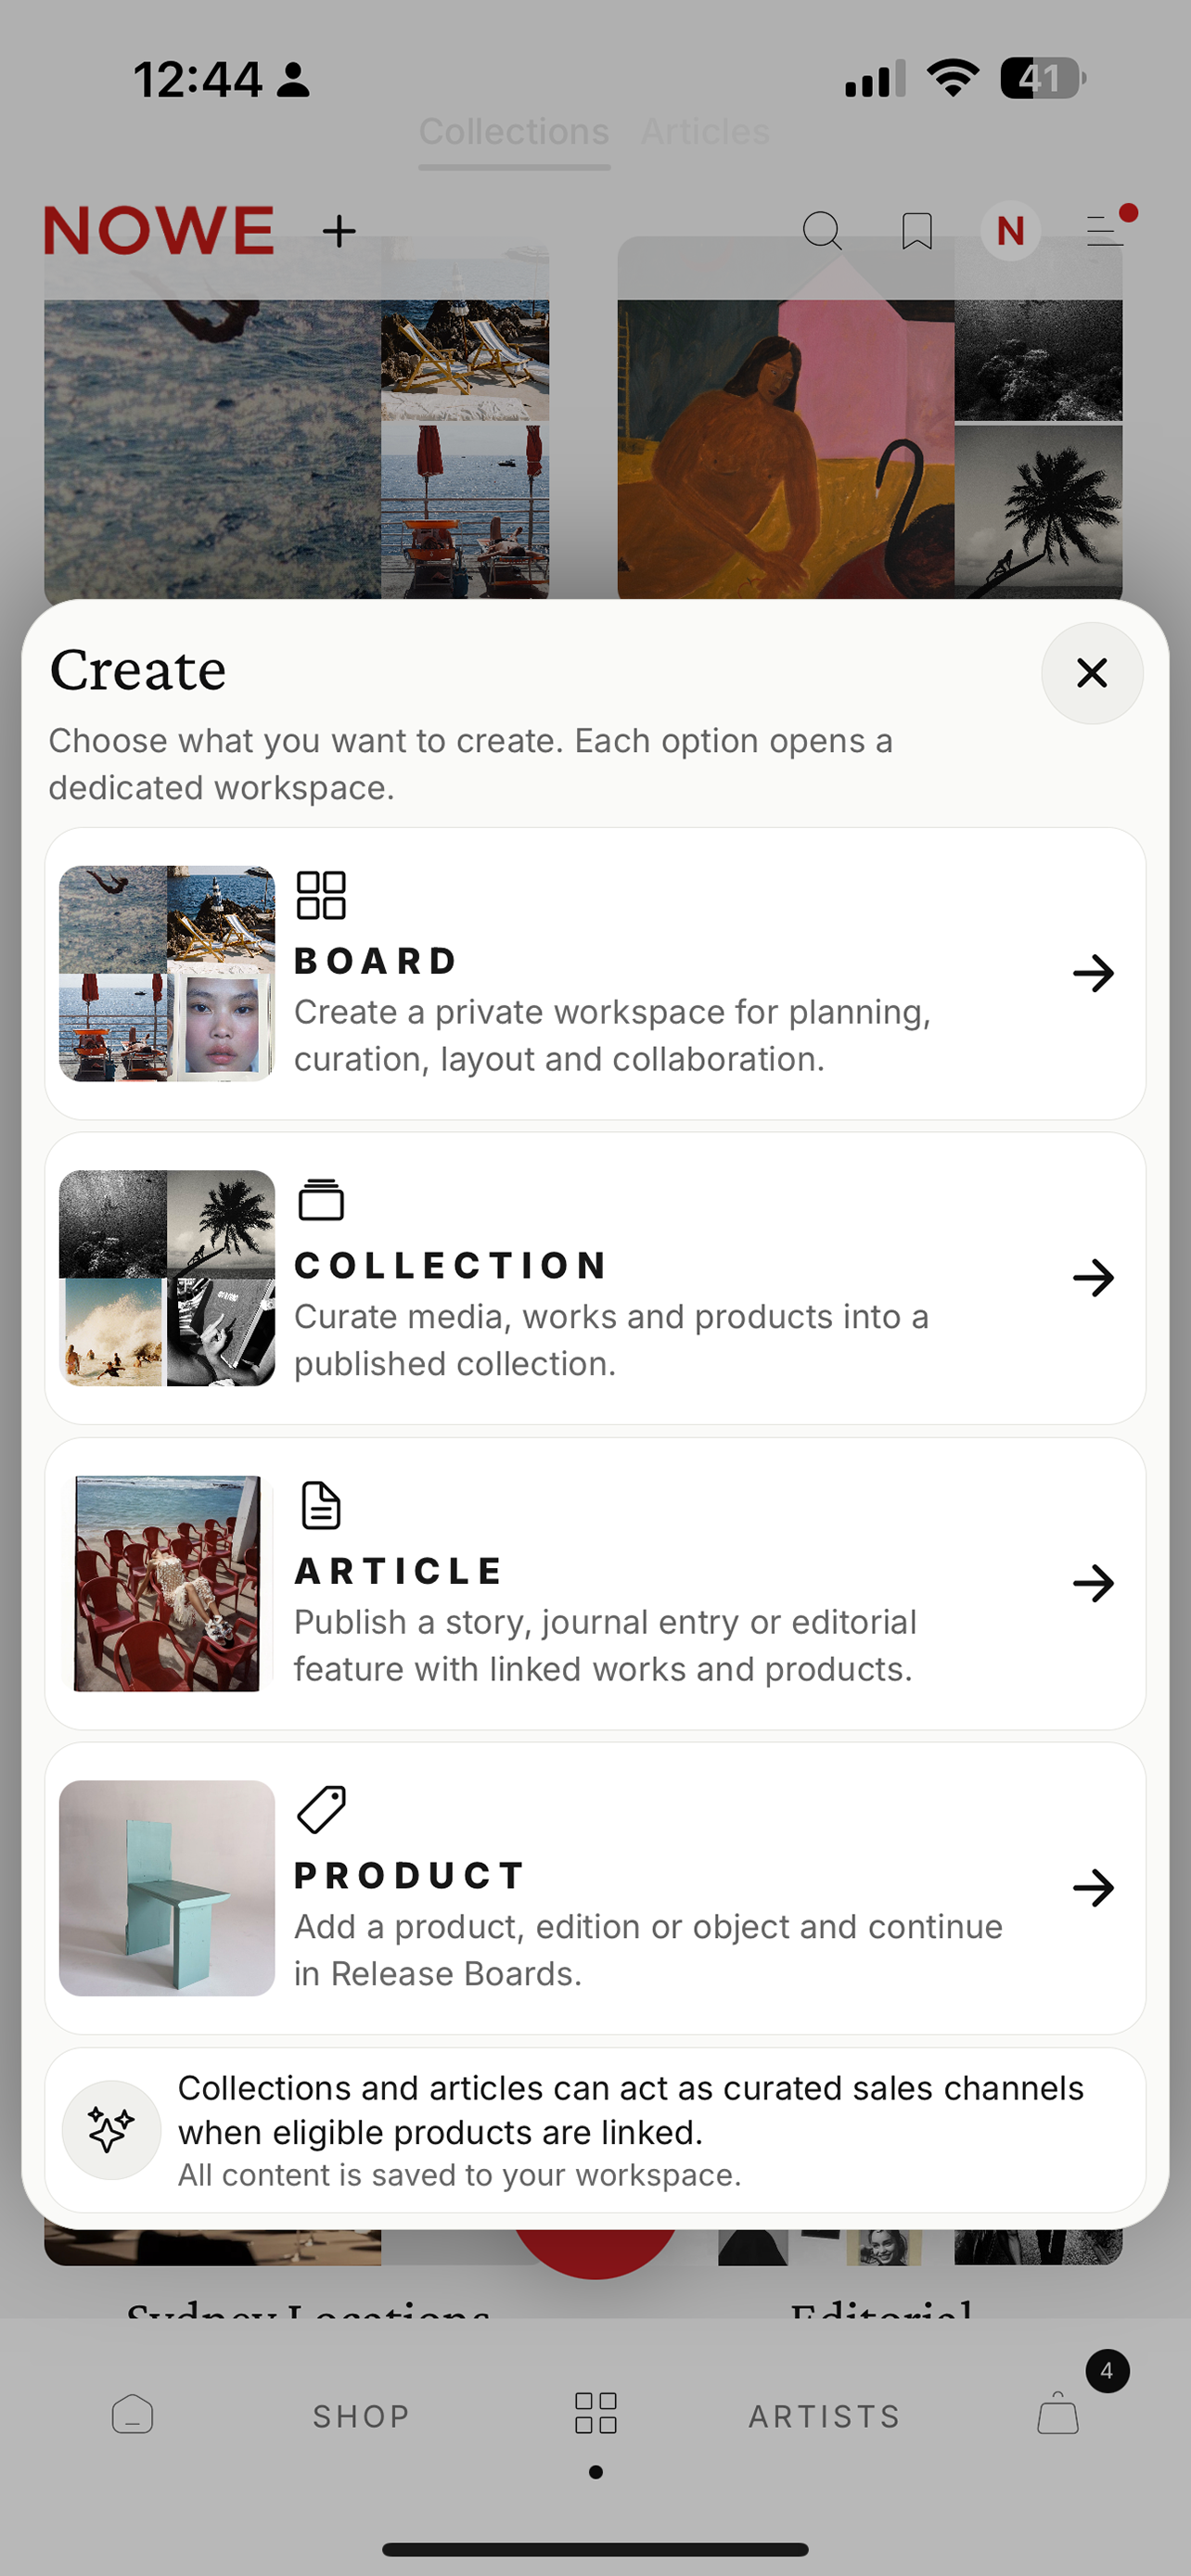Tap the Product tag icon

[321, 1810]
